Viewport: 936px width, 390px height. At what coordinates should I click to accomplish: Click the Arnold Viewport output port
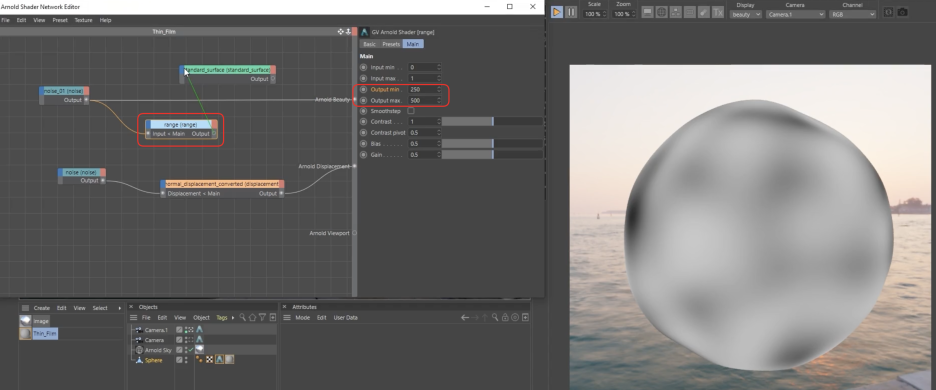tap(354, 233)
